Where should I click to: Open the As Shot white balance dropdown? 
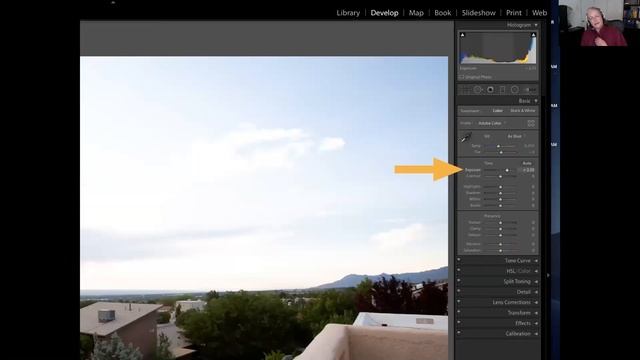click(516, 136)
